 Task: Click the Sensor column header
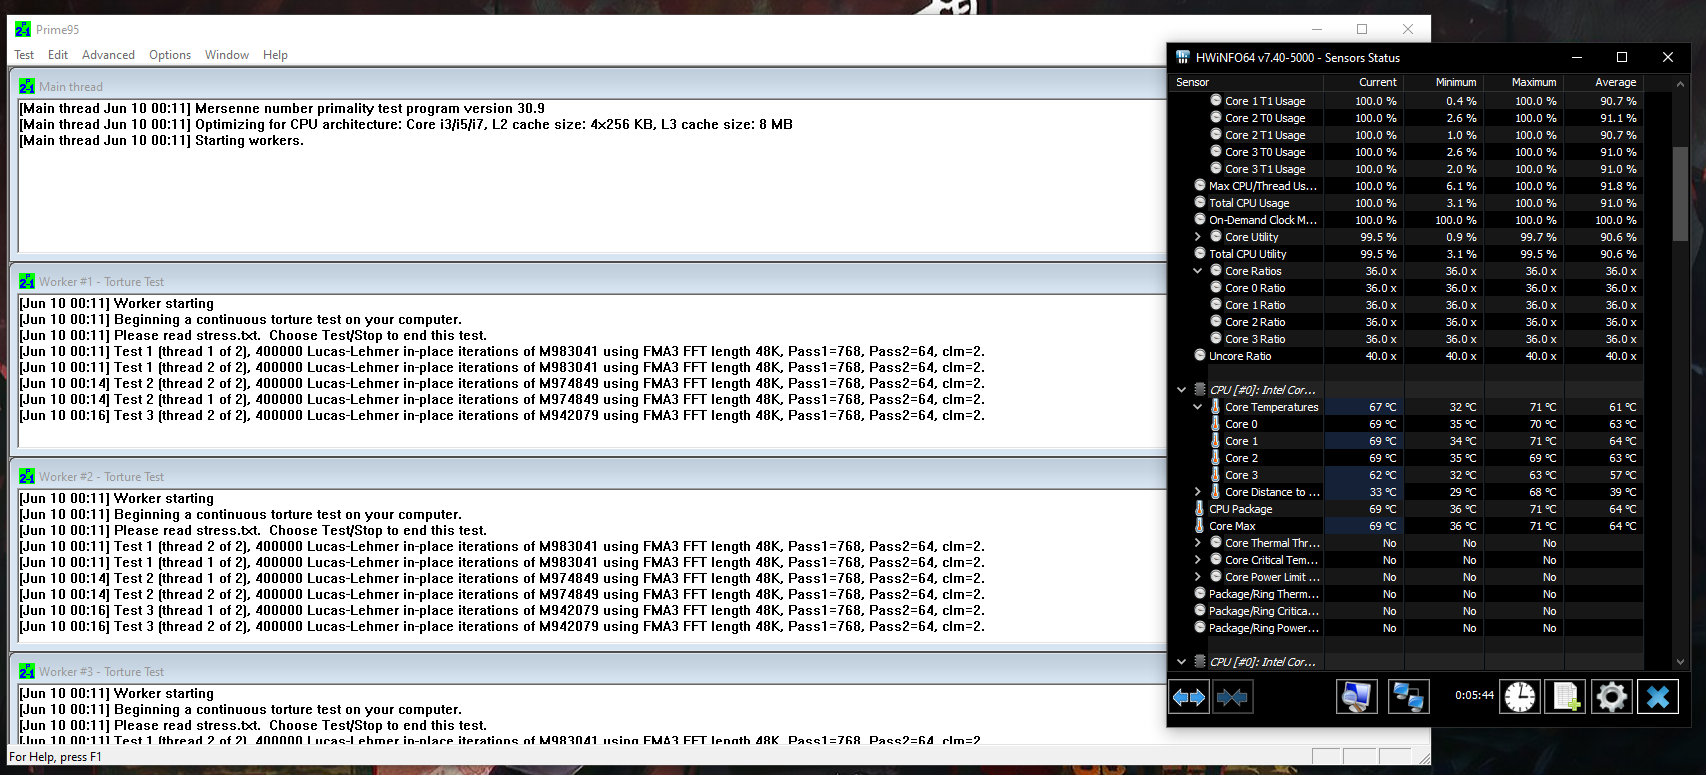[1245, 82]
